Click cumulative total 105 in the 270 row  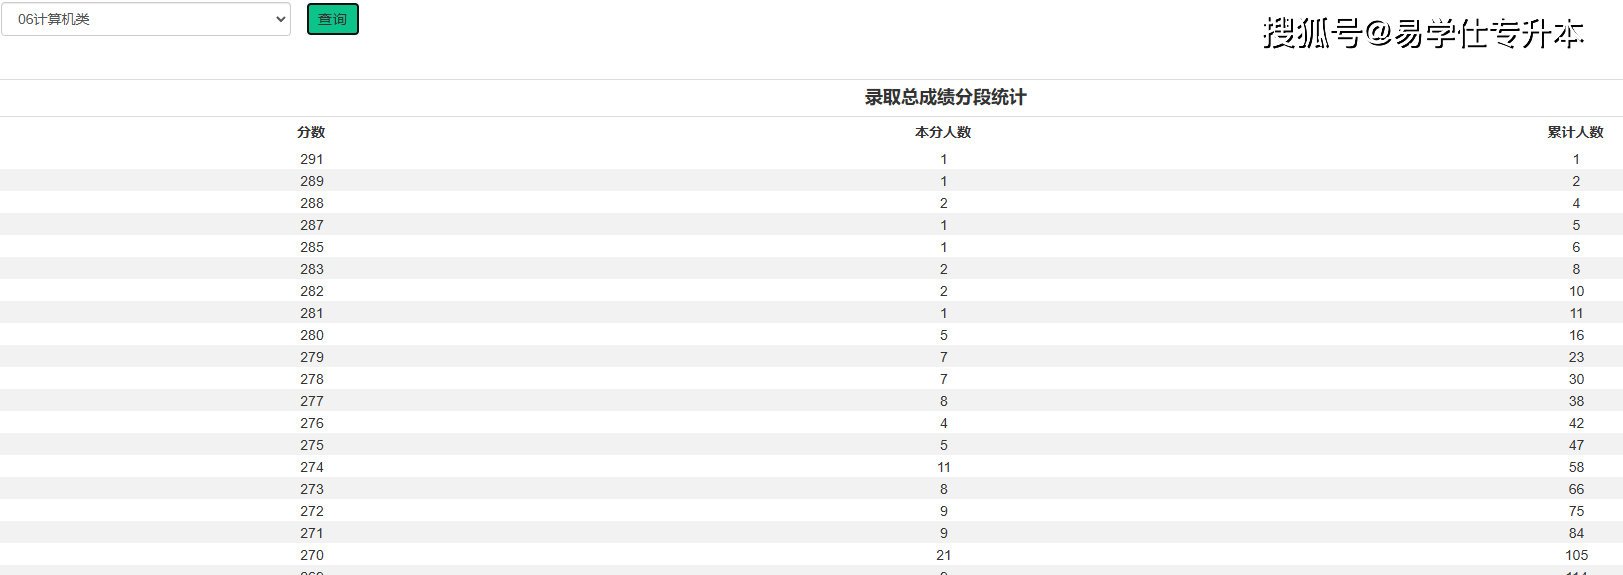(x=1577, y=555)
